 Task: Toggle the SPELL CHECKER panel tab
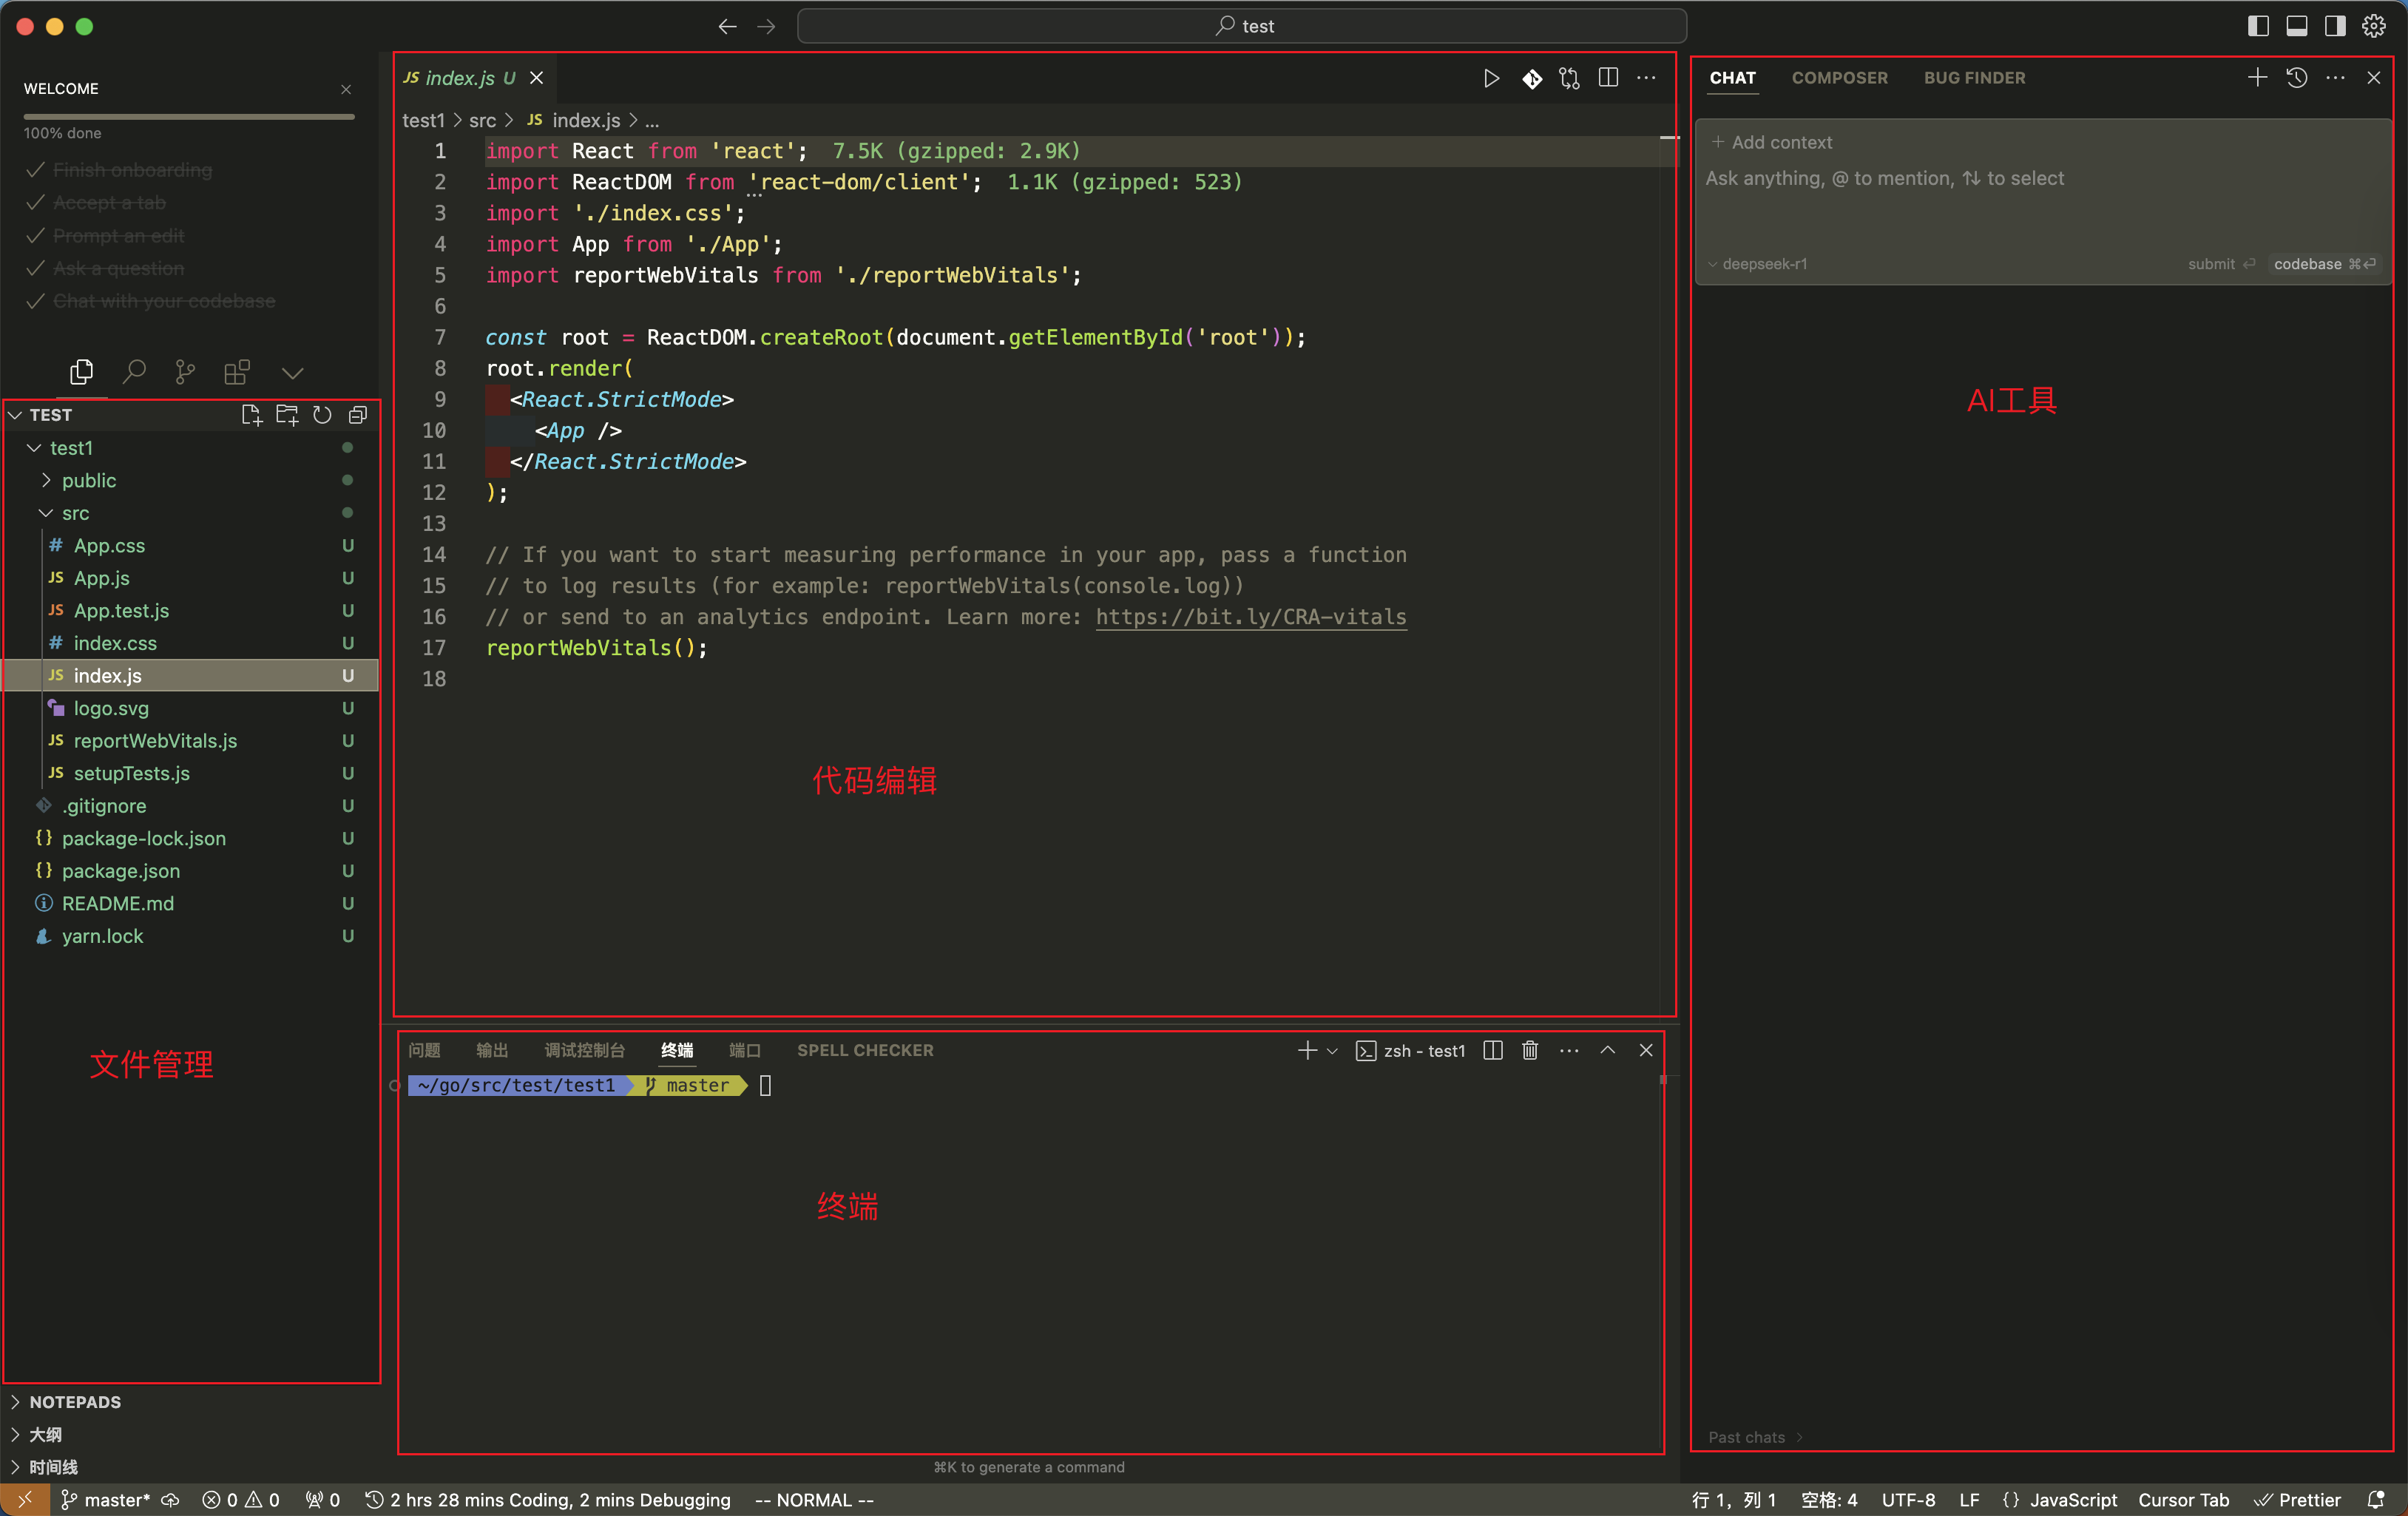[866, 1049]
